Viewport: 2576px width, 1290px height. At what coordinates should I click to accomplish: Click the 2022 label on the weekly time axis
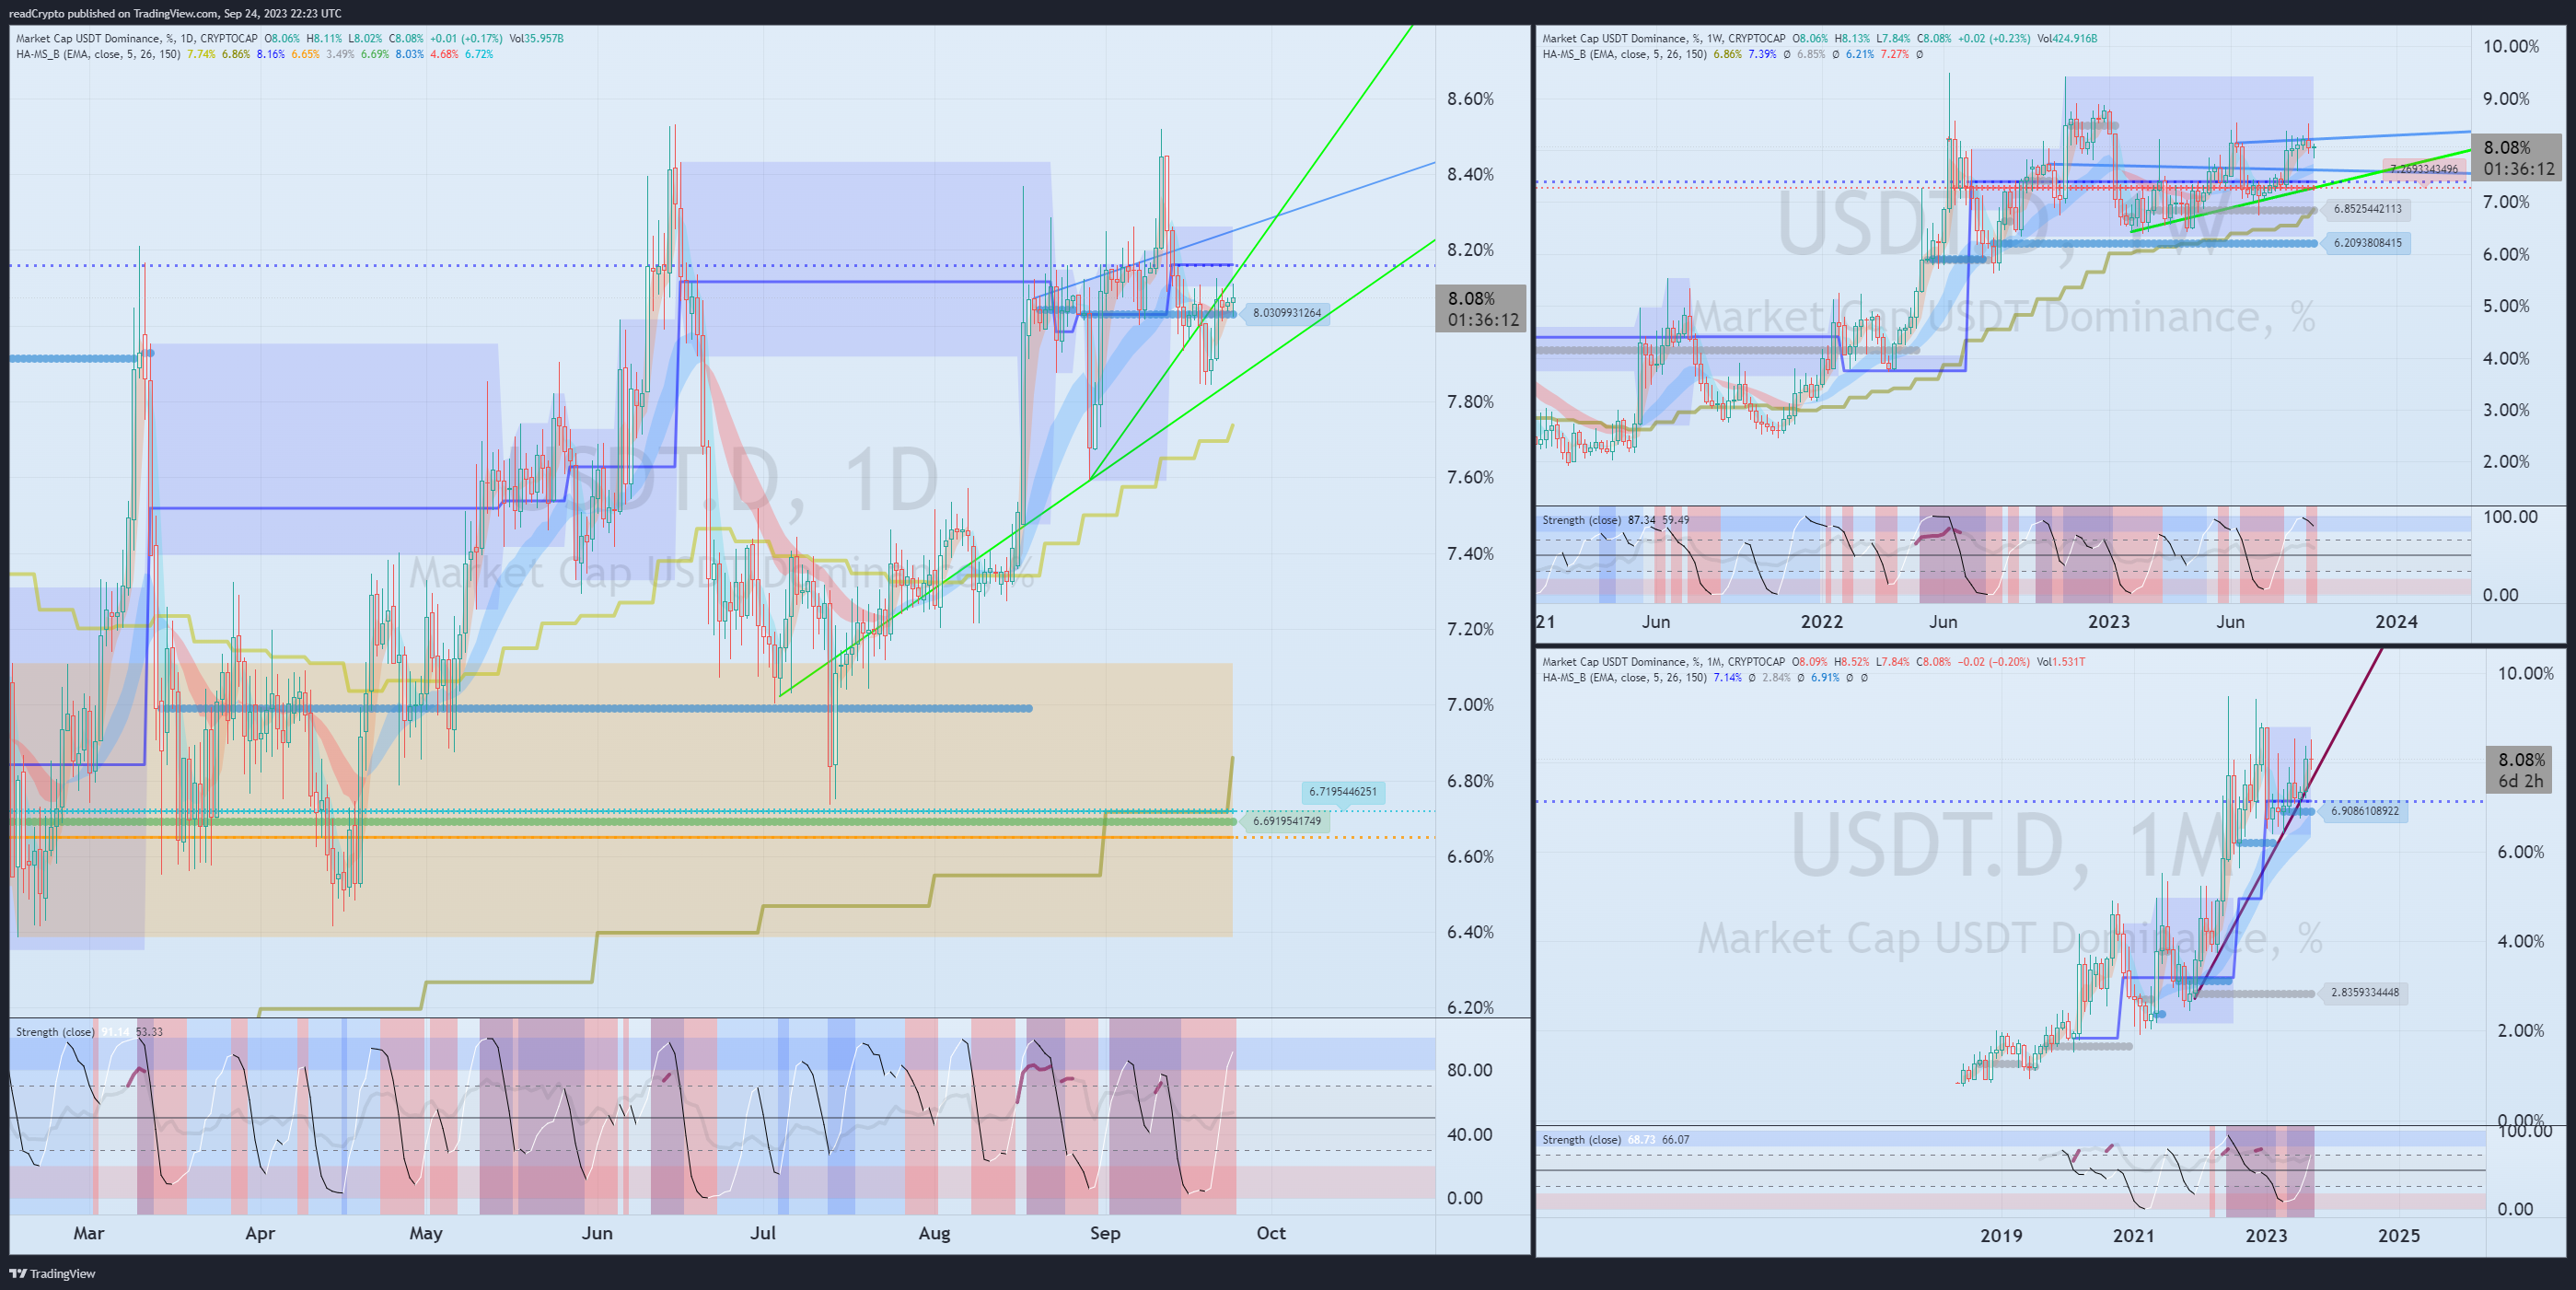point(1821,621)
